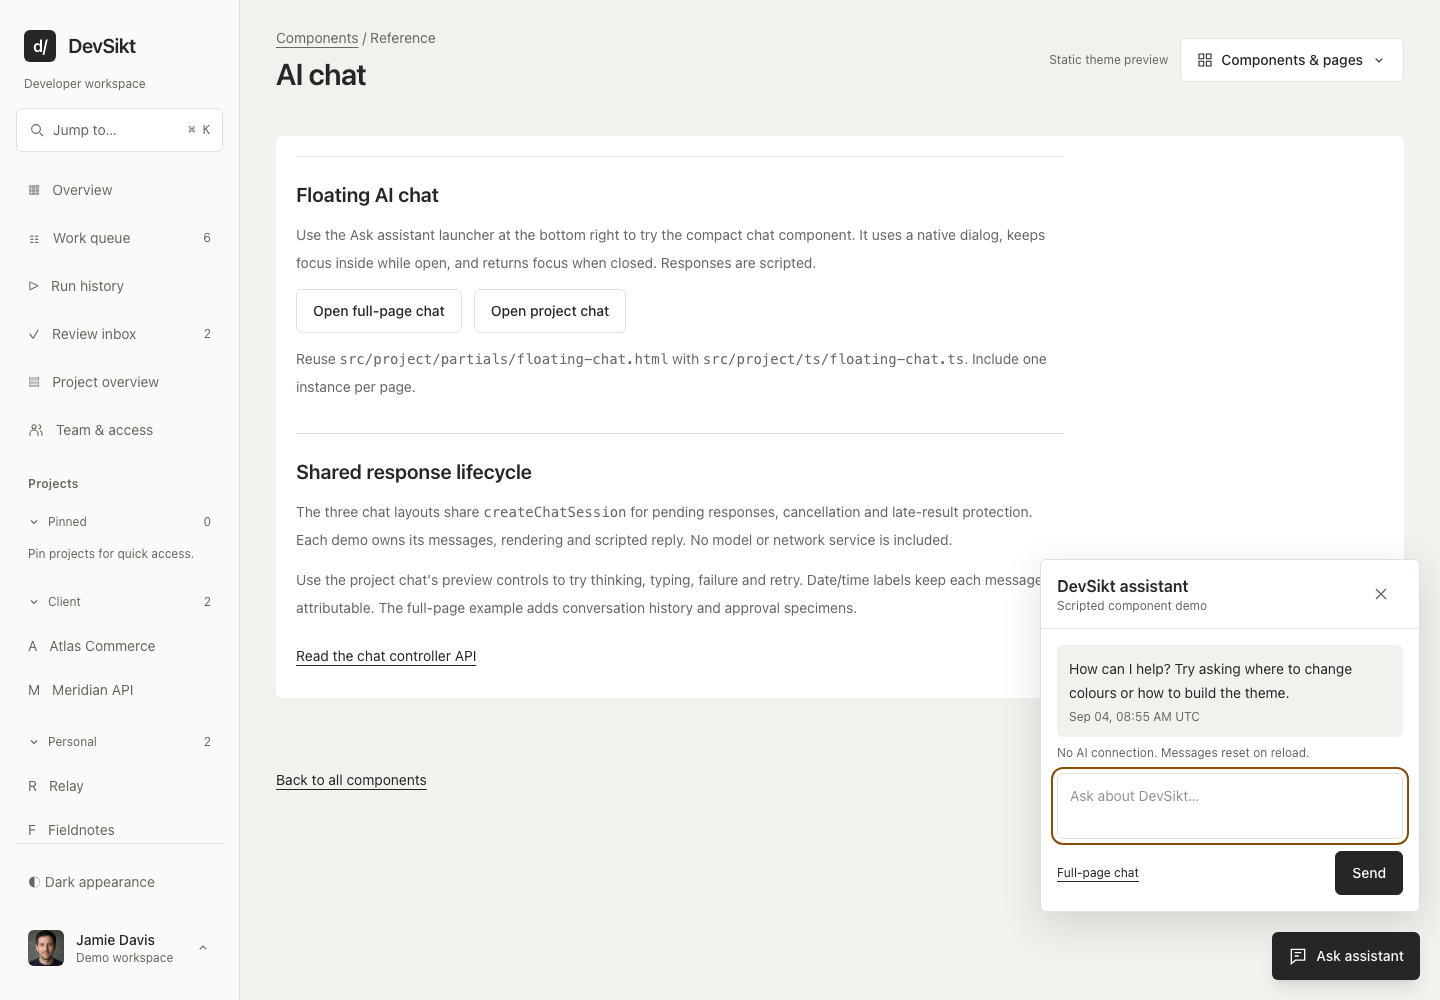Click the Work queue list icon
The width and height of the screenshot is (1440, 1000).
point(34,239)
